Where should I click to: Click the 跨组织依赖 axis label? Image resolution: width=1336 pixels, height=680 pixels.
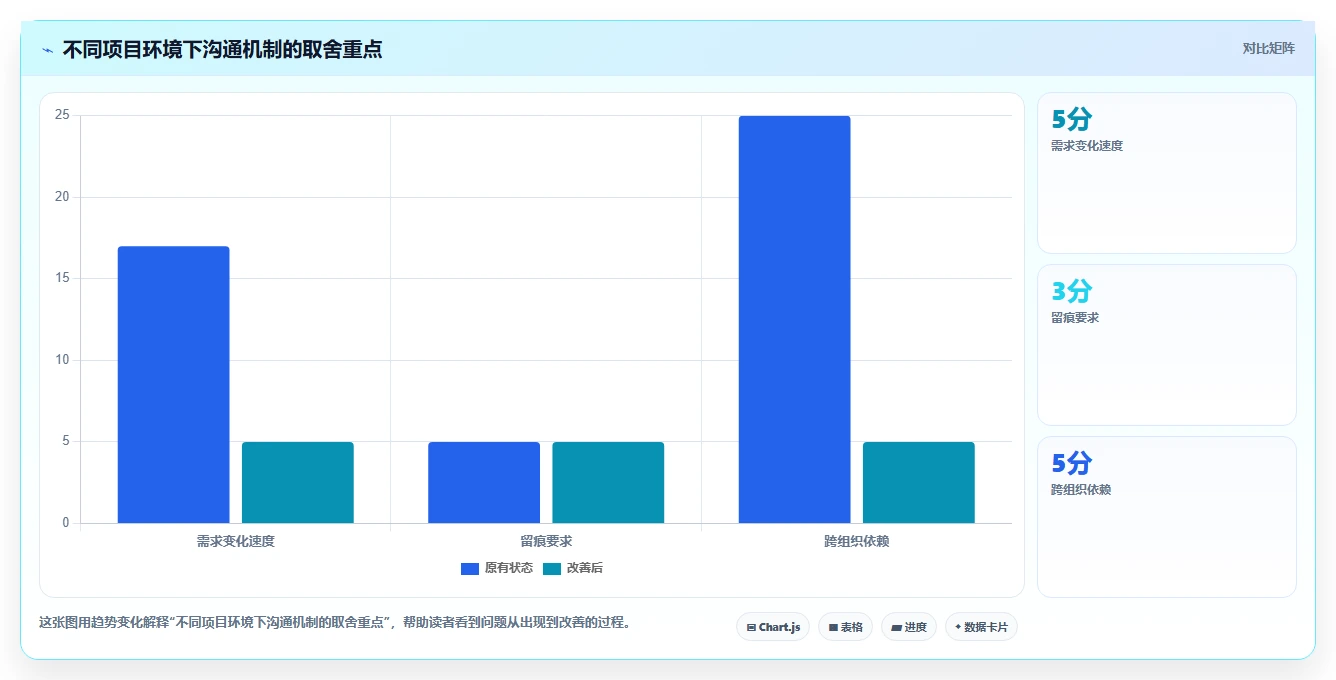tap(857, 541)
